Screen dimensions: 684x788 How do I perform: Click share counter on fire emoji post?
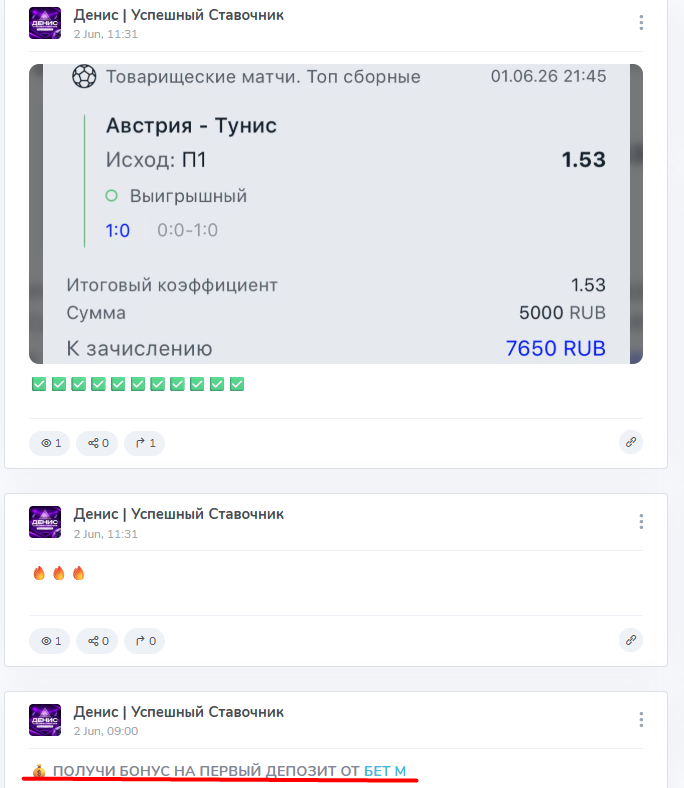coord(97,641)
